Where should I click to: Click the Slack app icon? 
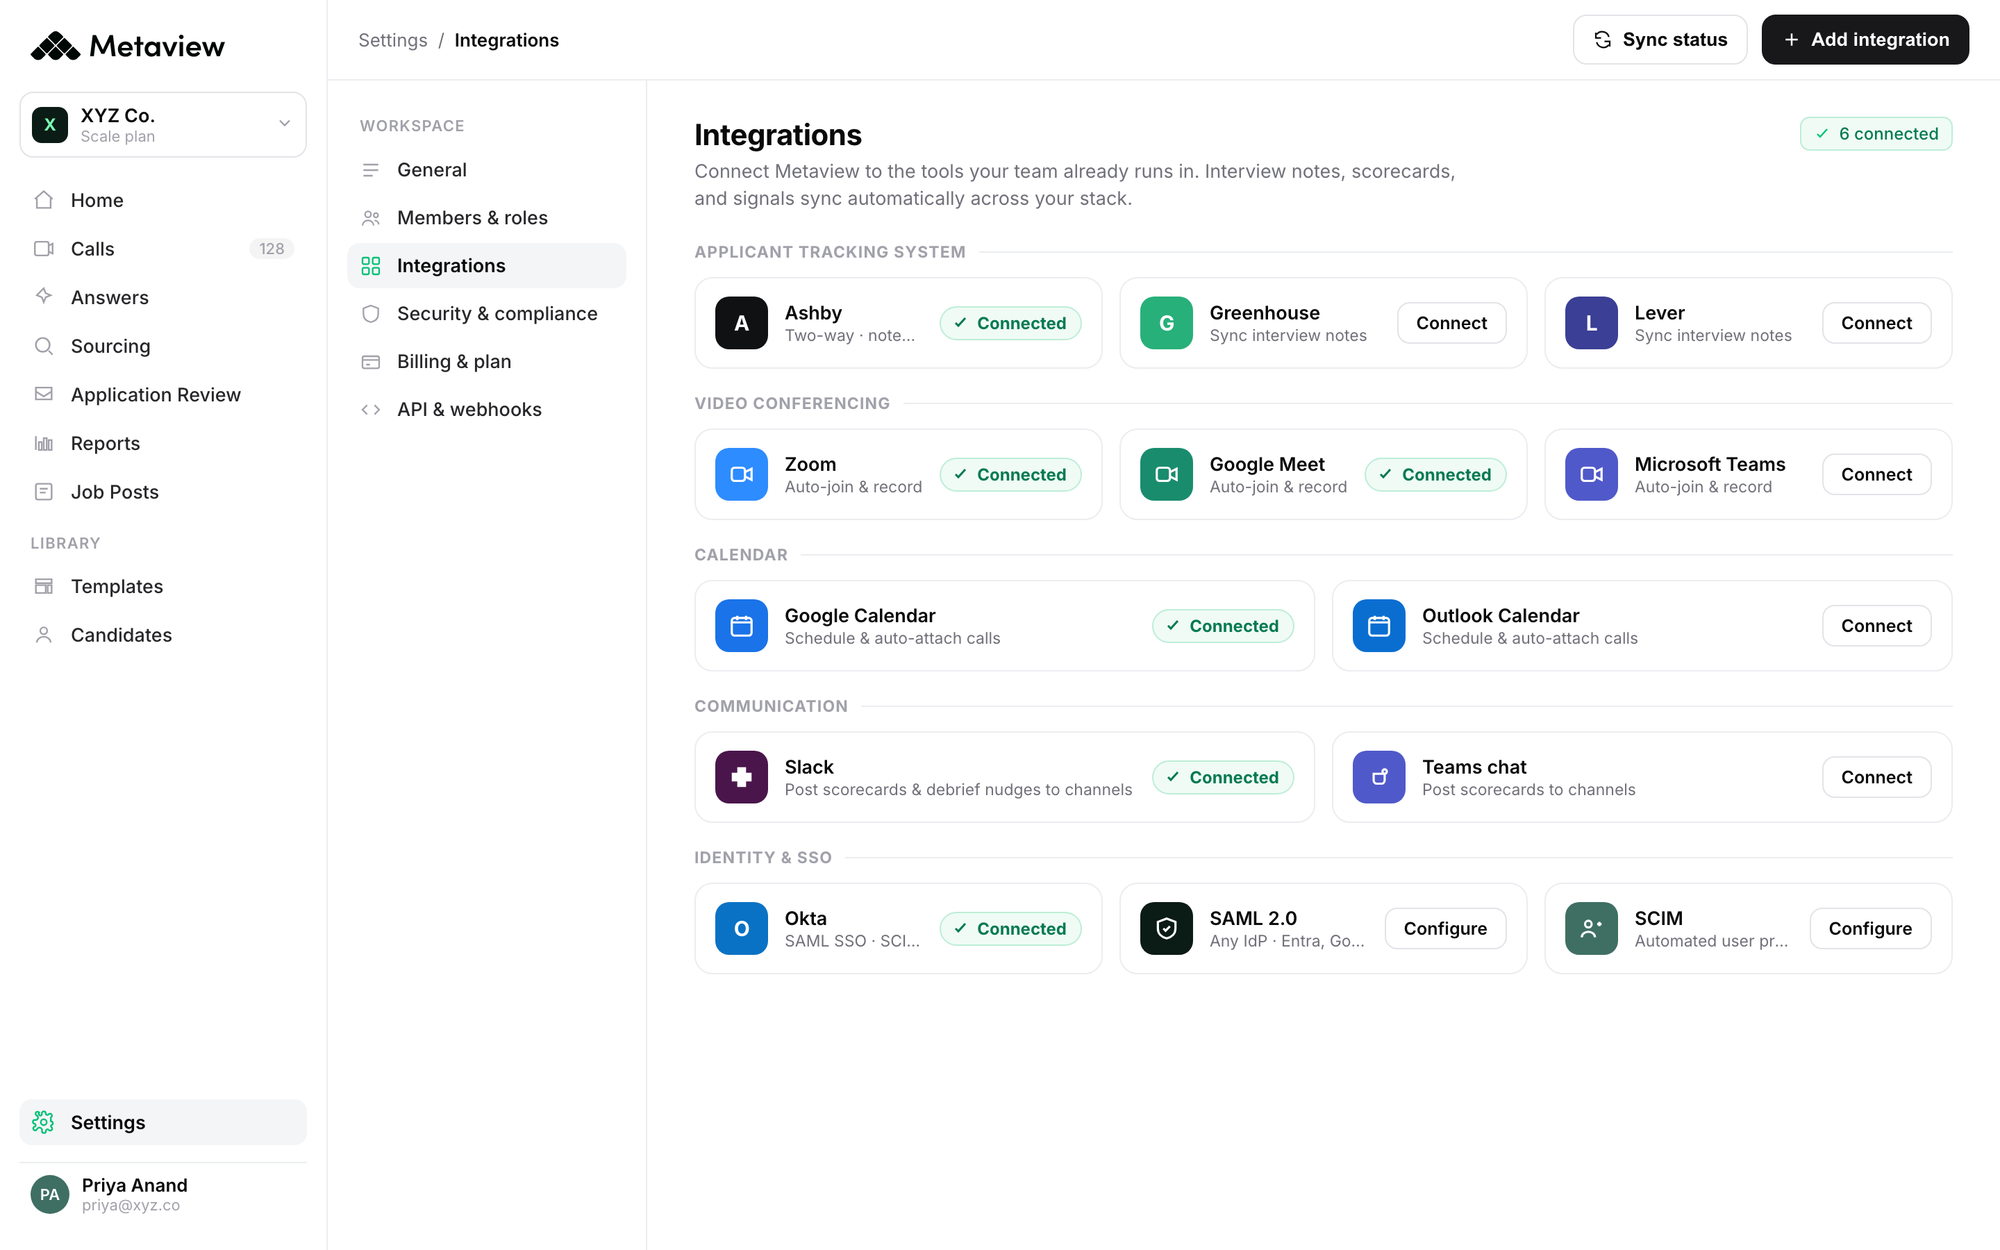pyautogui.click(x=742, y=777)
